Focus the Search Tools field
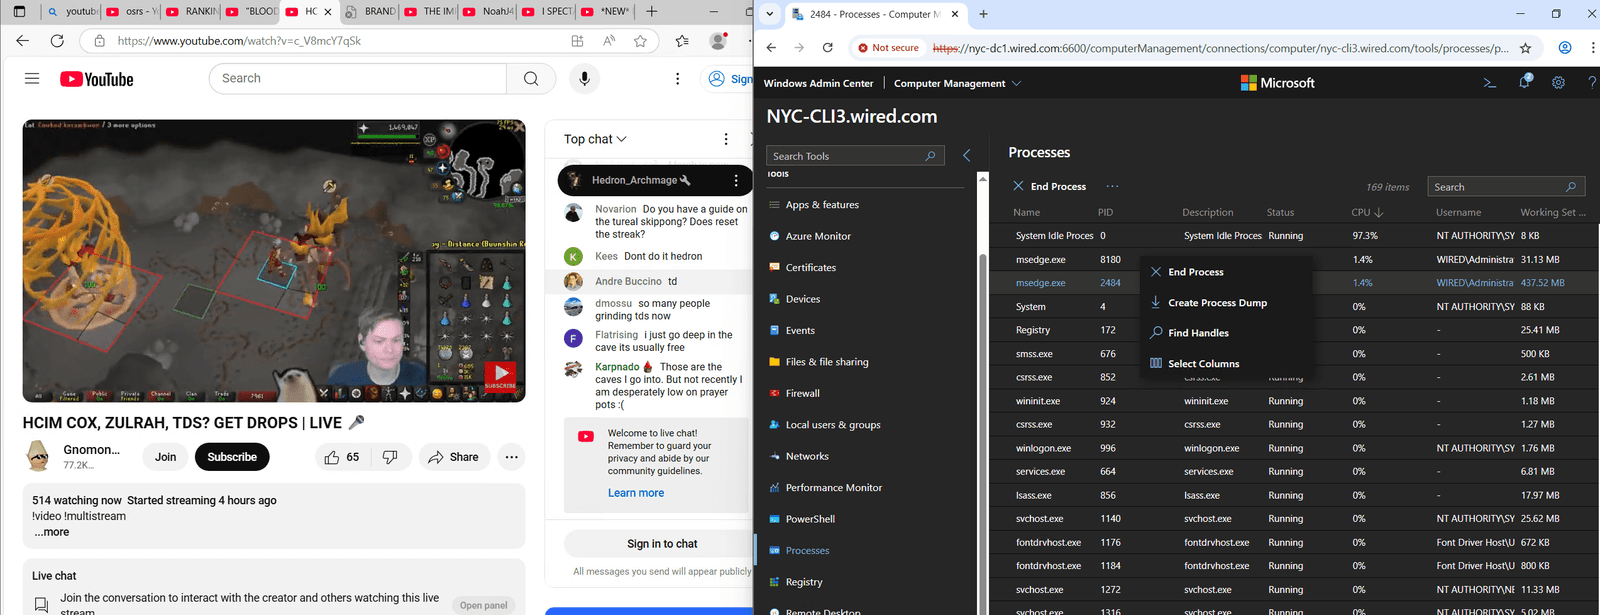The height and width of the screenshot is (615, 1600). tap(855, 156)
